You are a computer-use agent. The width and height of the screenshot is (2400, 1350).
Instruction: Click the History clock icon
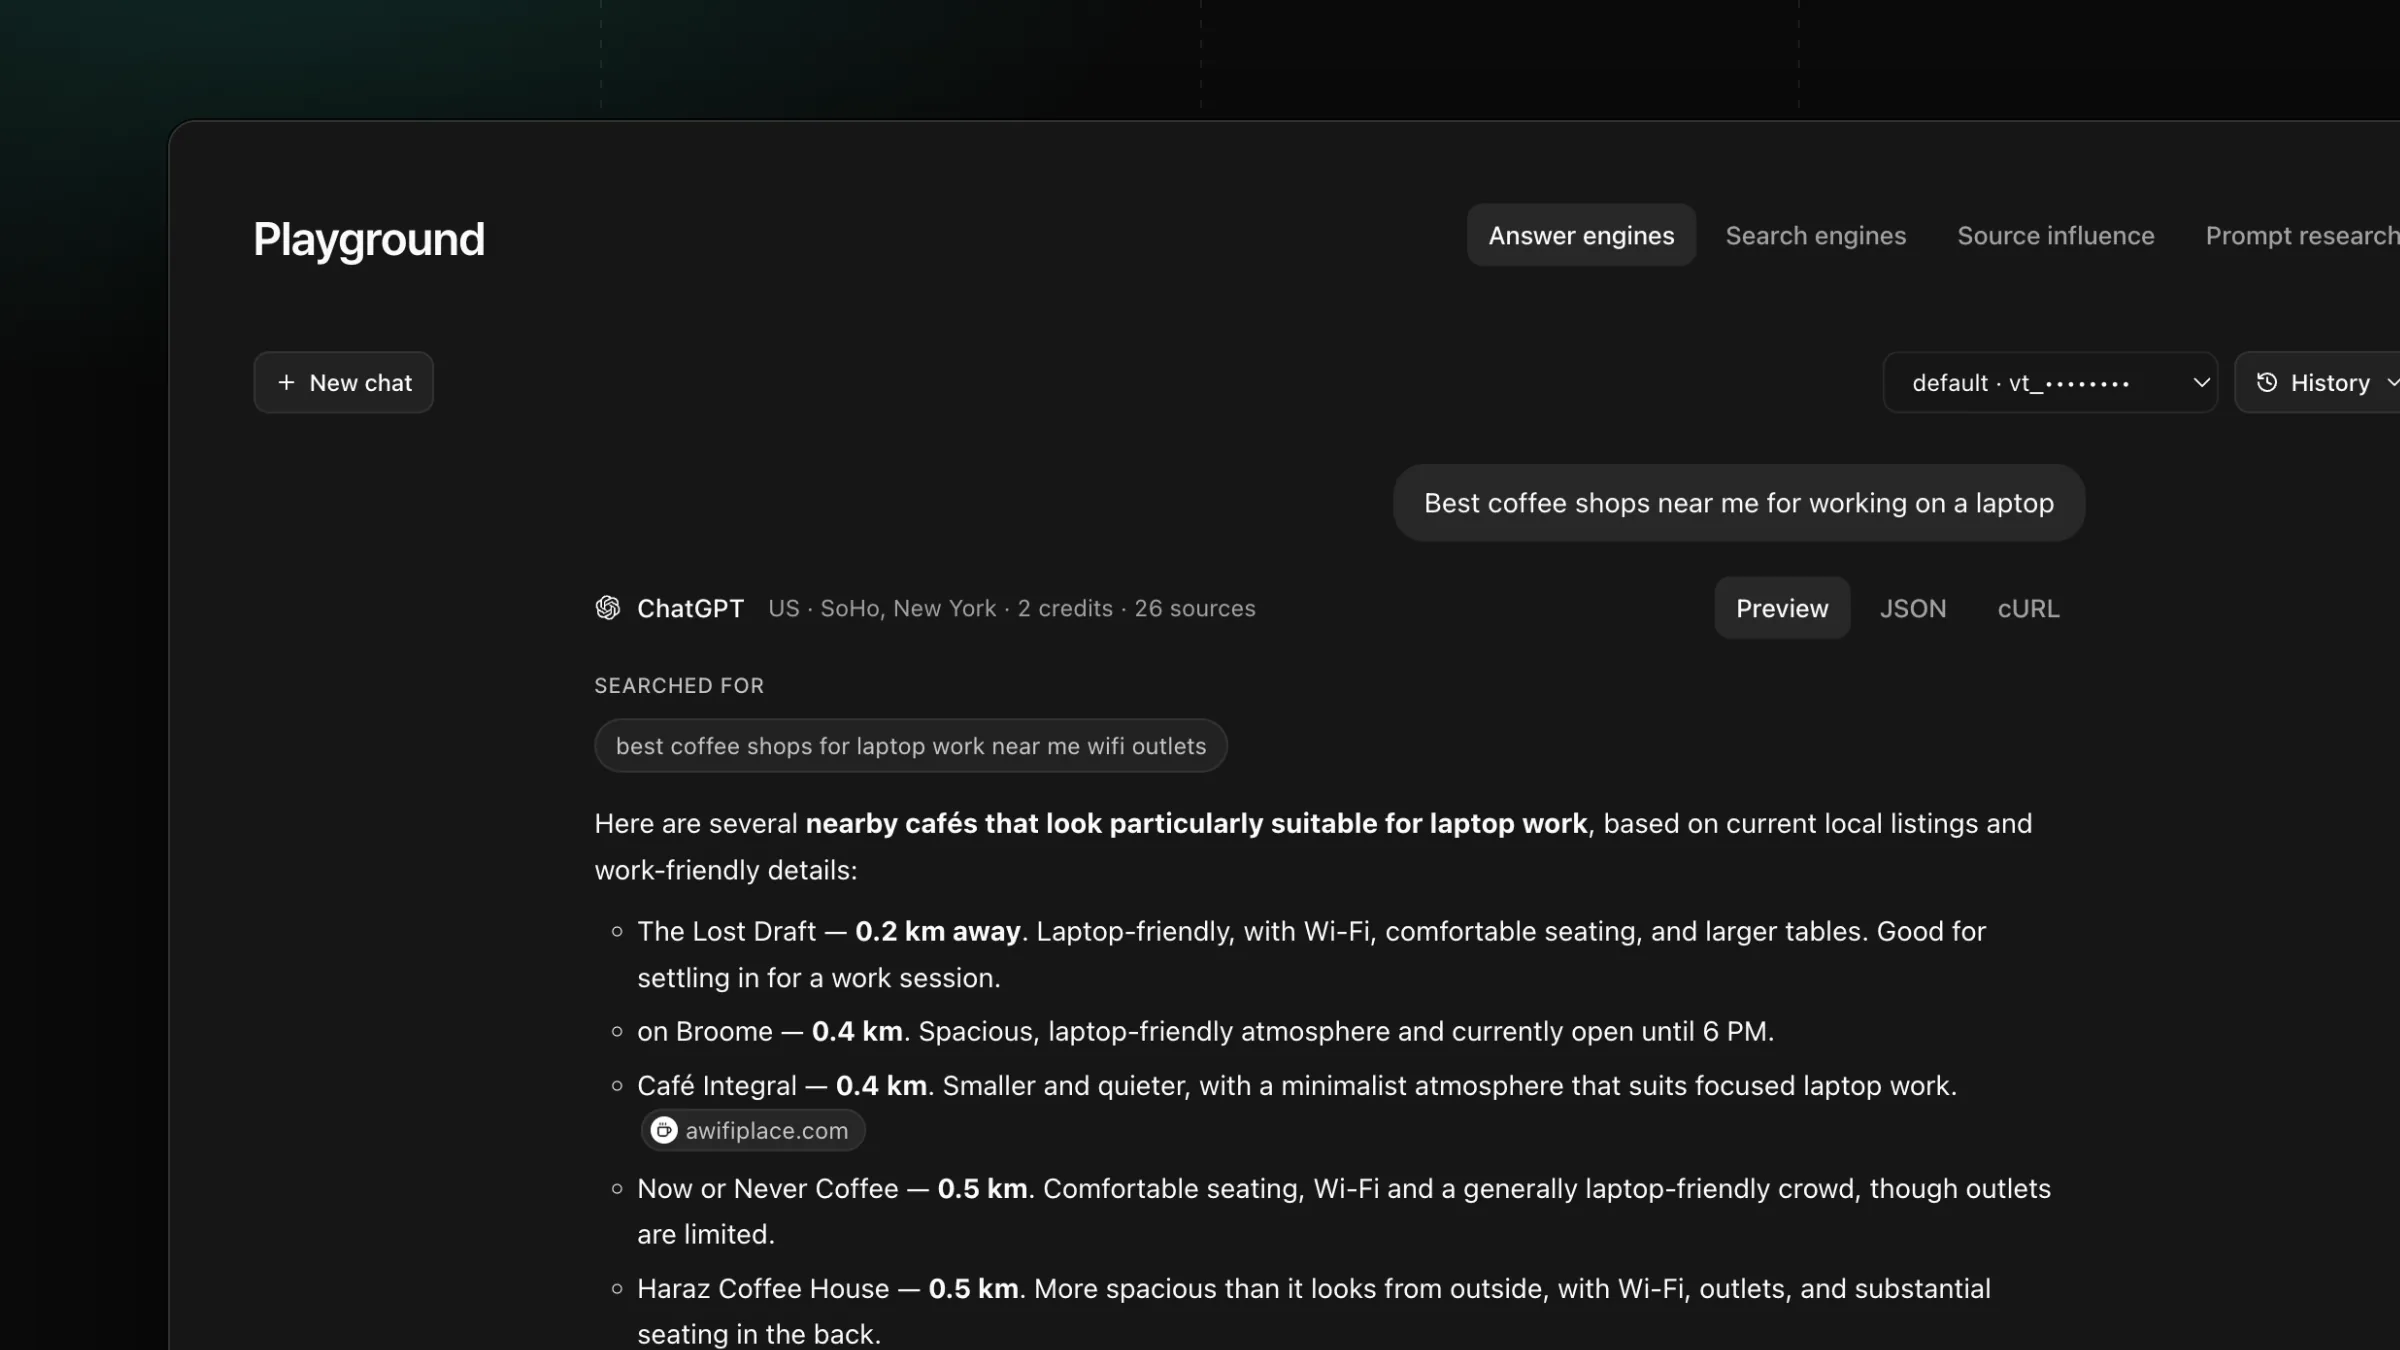click(x=2267, y=383)
